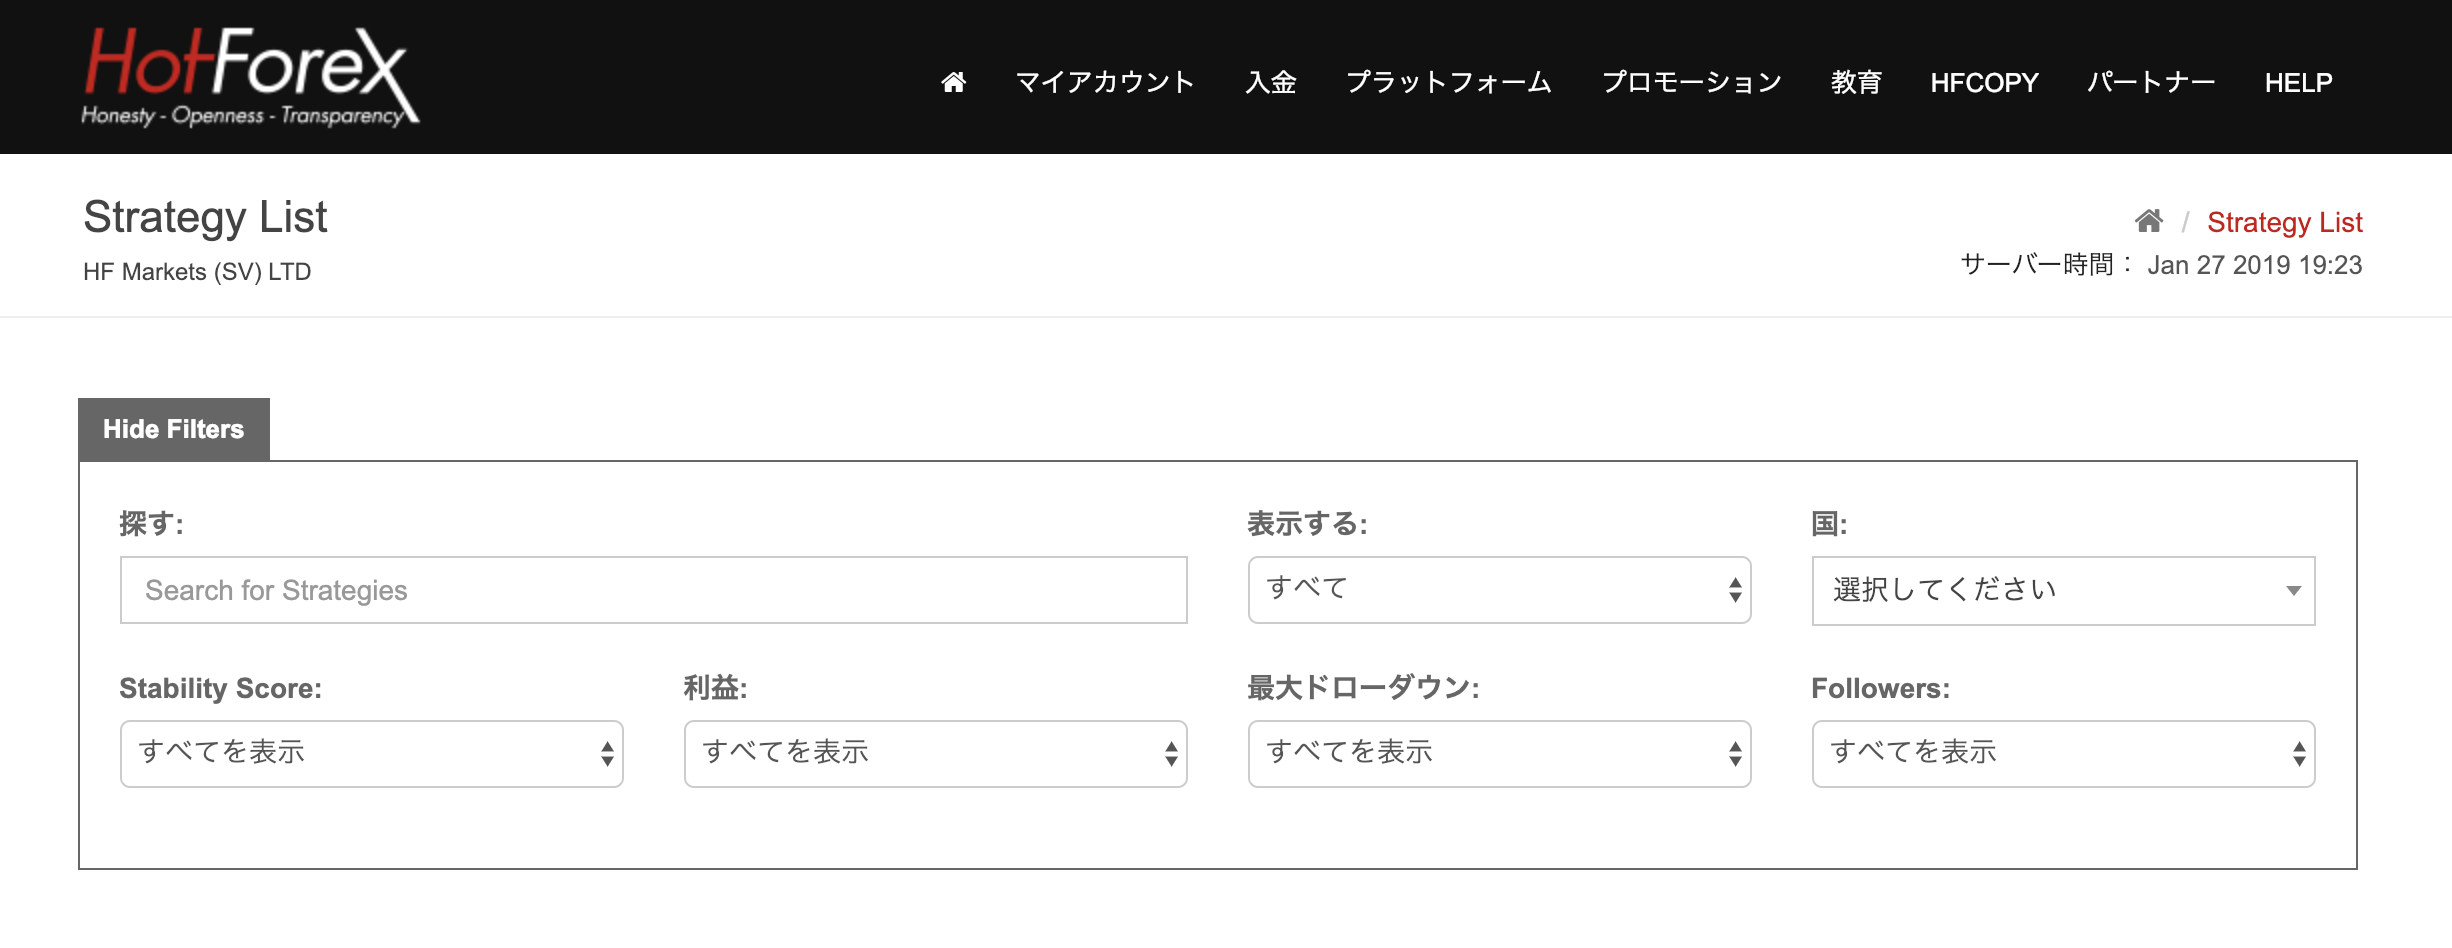Open the プラットフォーム menu
This screenshot has width=2452, height=948.
[1449, 82]
